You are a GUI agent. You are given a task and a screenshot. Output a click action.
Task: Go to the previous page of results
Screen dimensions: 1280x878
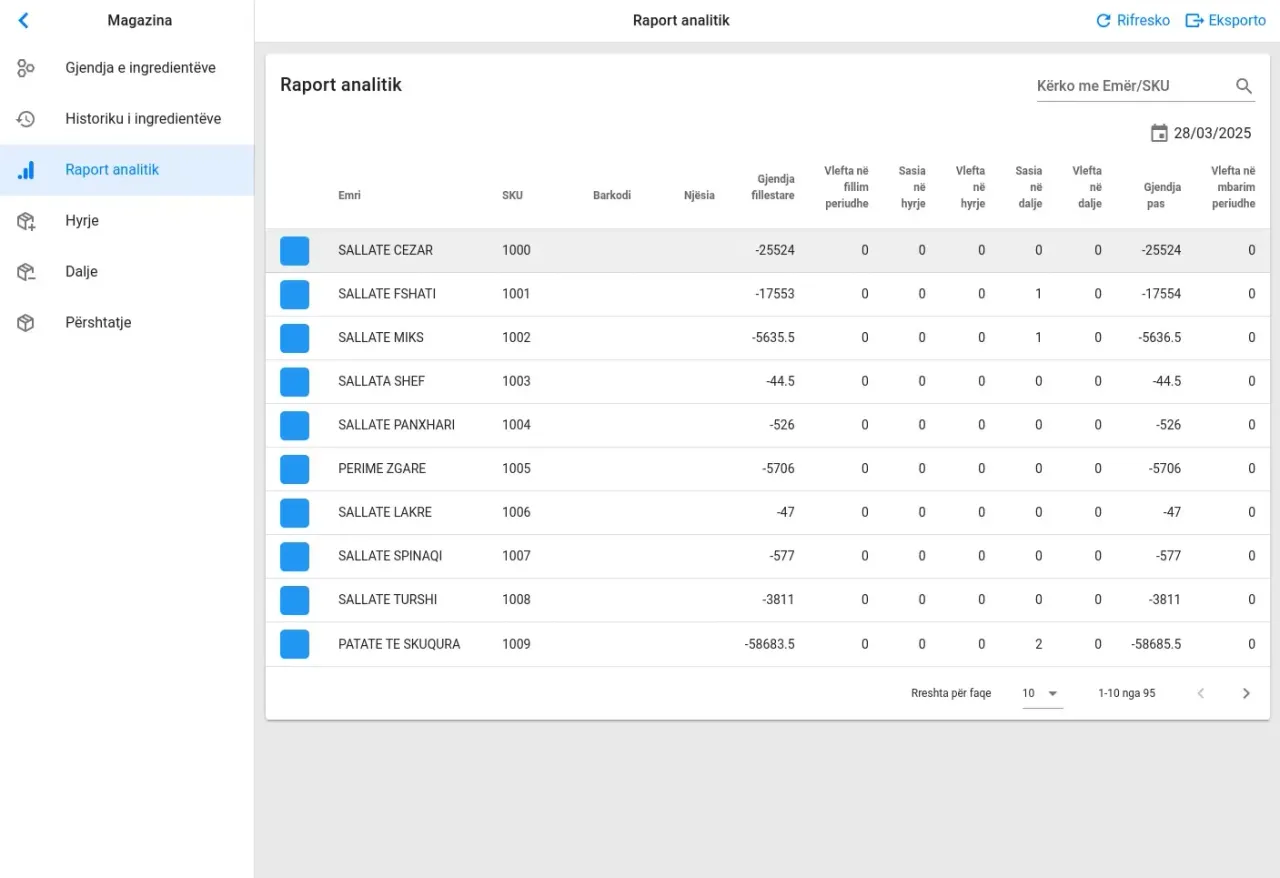[x=1201, y=693]
